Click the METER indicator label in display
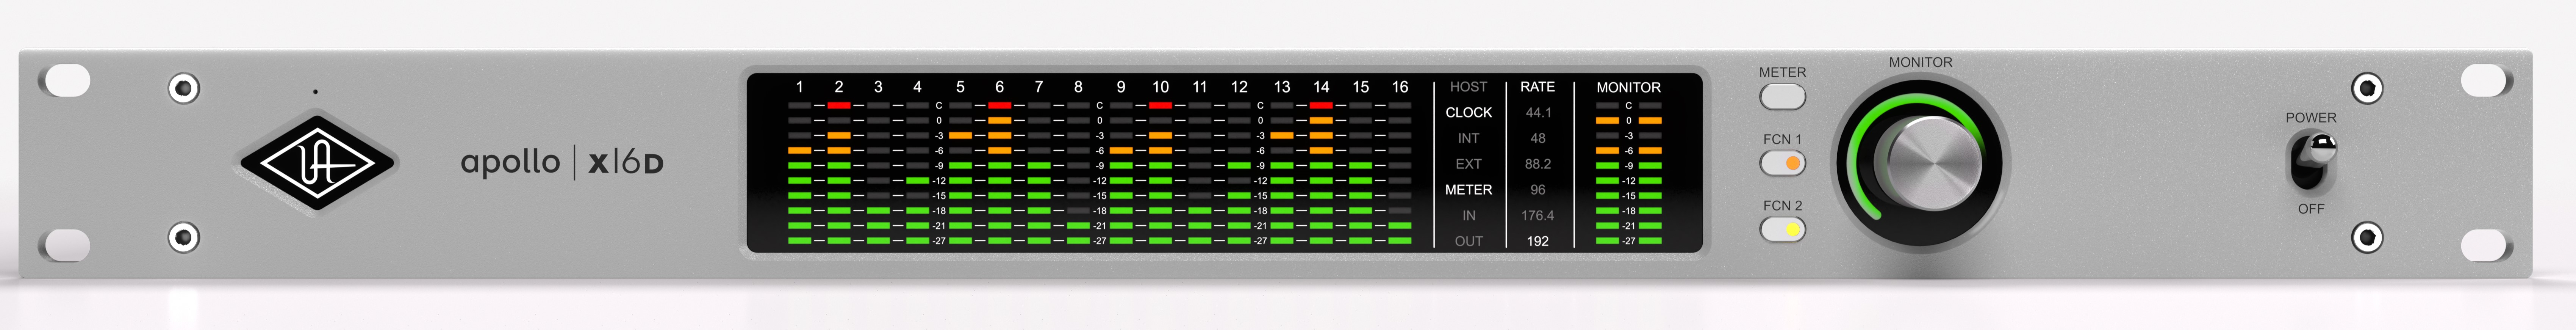The width and height of the screenshot is (2576, 330). (1468, 190)
